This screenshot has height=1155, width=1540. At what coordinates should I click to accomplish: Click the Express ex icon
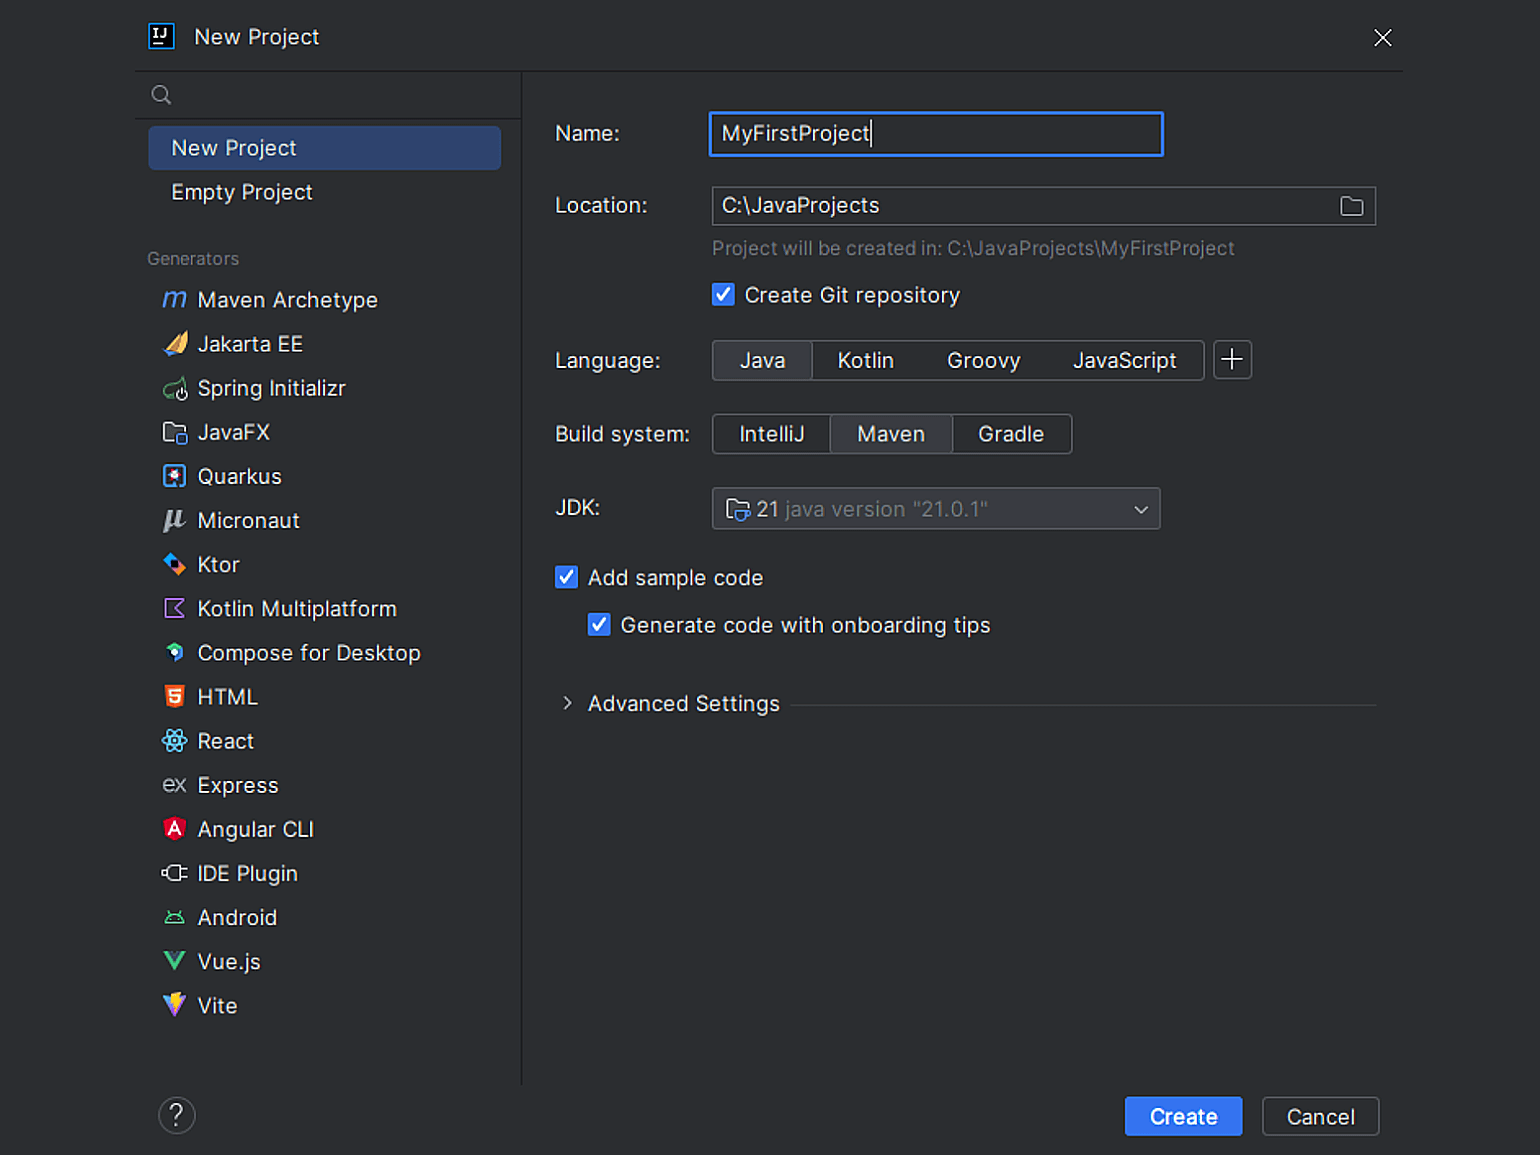[x=175, y=785]
